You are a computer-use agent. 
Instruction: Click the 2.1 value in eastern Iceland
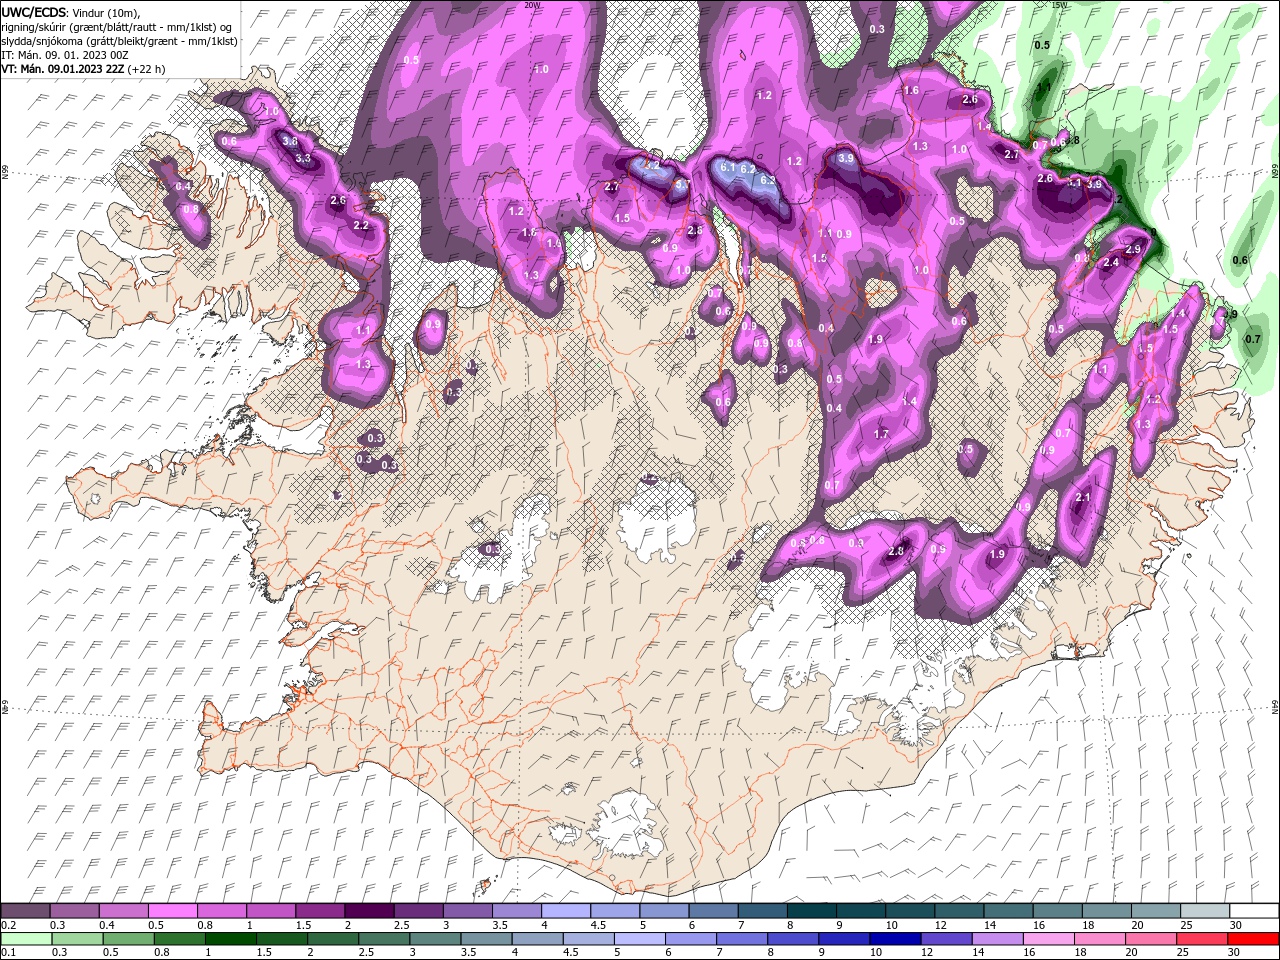point(1083,498)
